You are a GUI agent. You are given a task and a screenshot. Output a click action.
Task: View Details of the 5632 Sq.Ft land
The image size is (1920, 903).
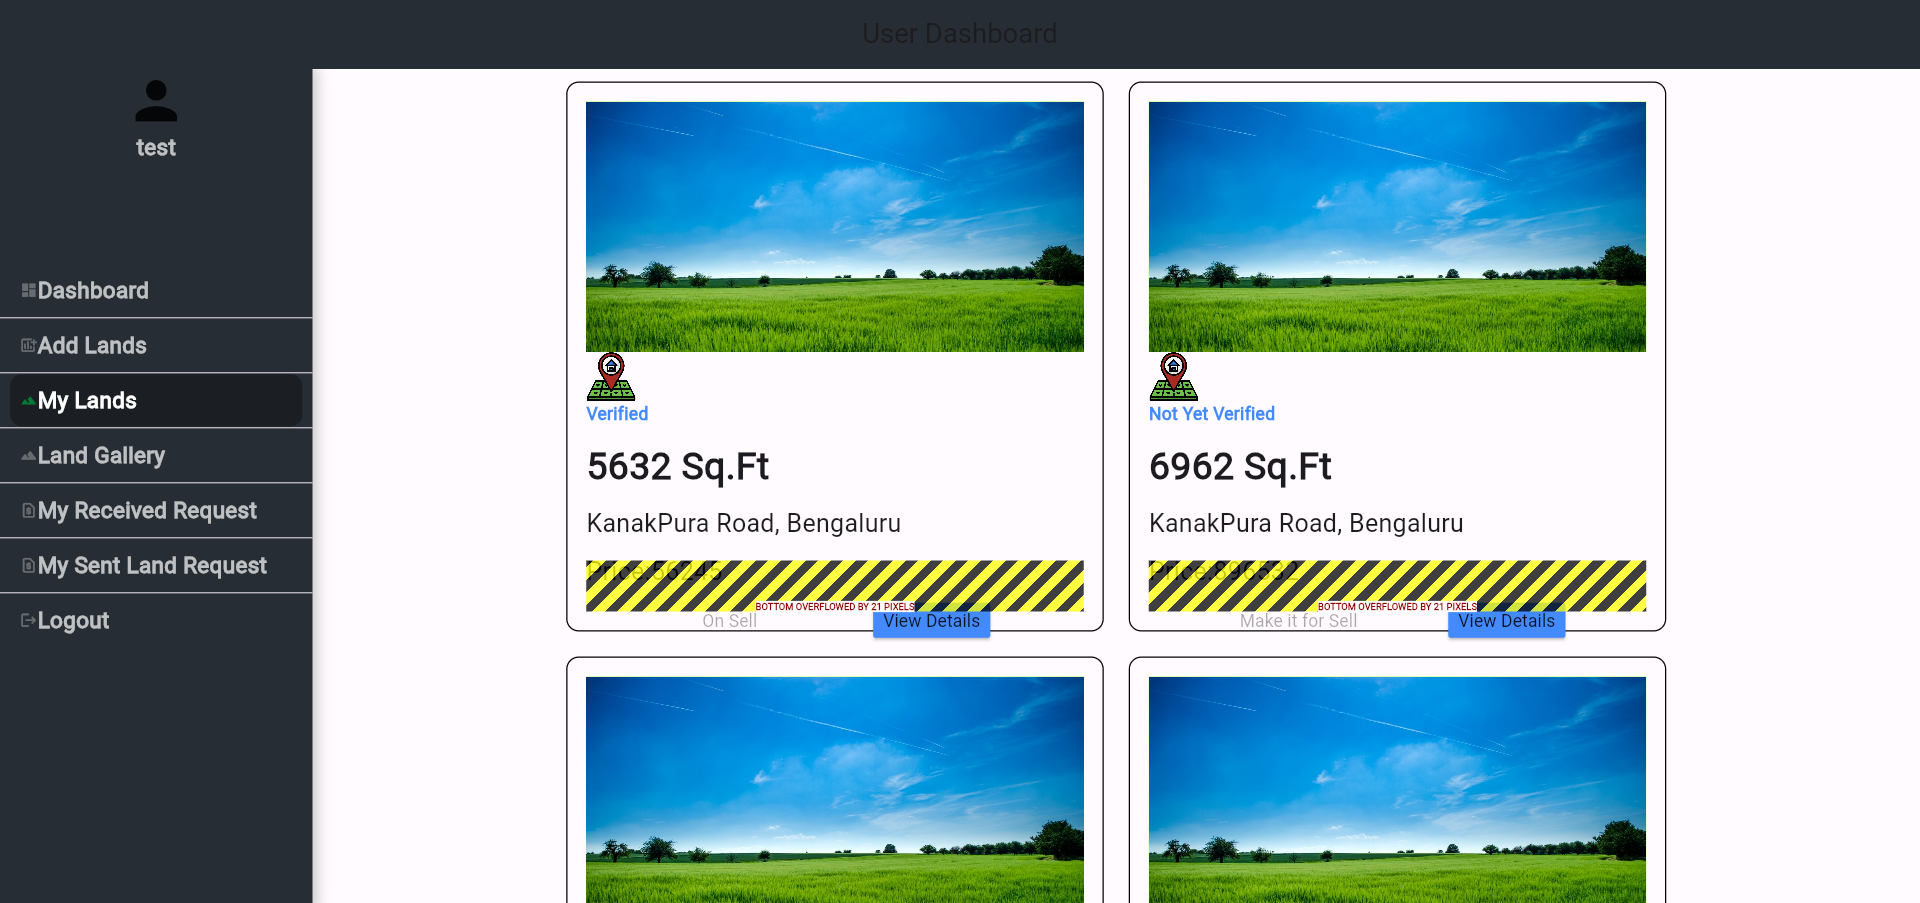tap(931, 622)
